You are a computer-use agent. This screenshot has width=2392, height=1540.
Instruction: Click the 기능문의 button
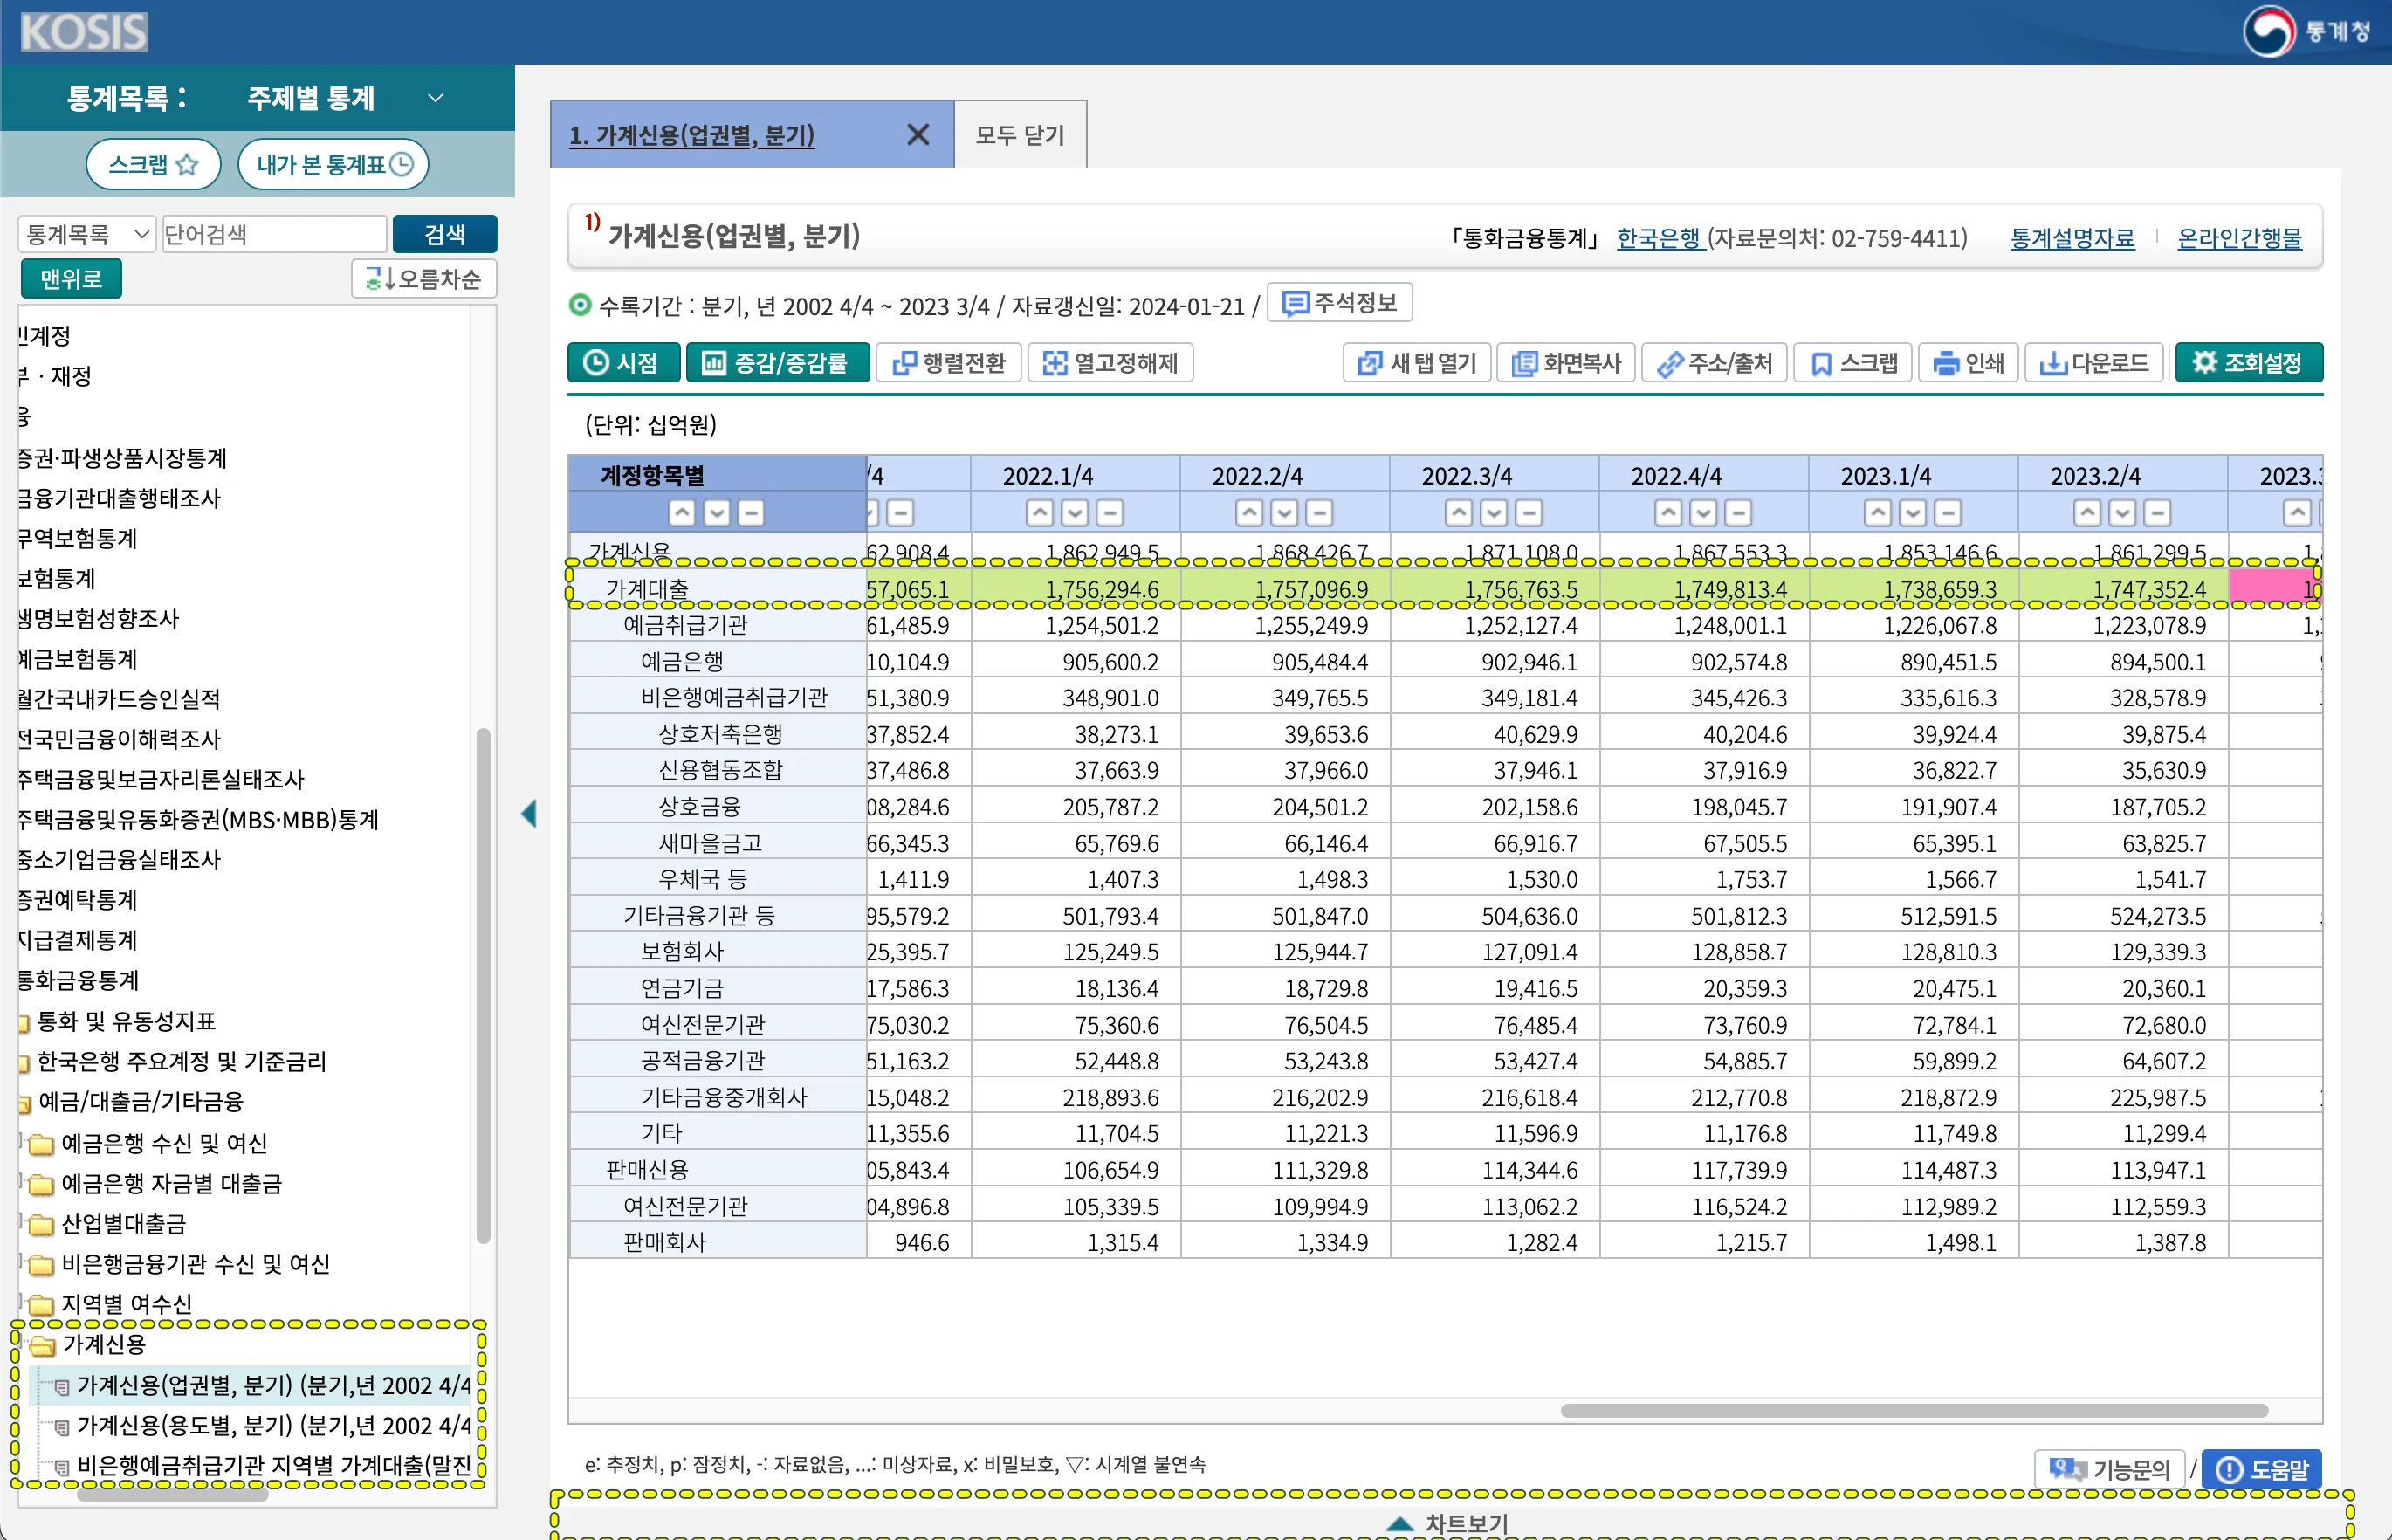tap(2109, 1469)
